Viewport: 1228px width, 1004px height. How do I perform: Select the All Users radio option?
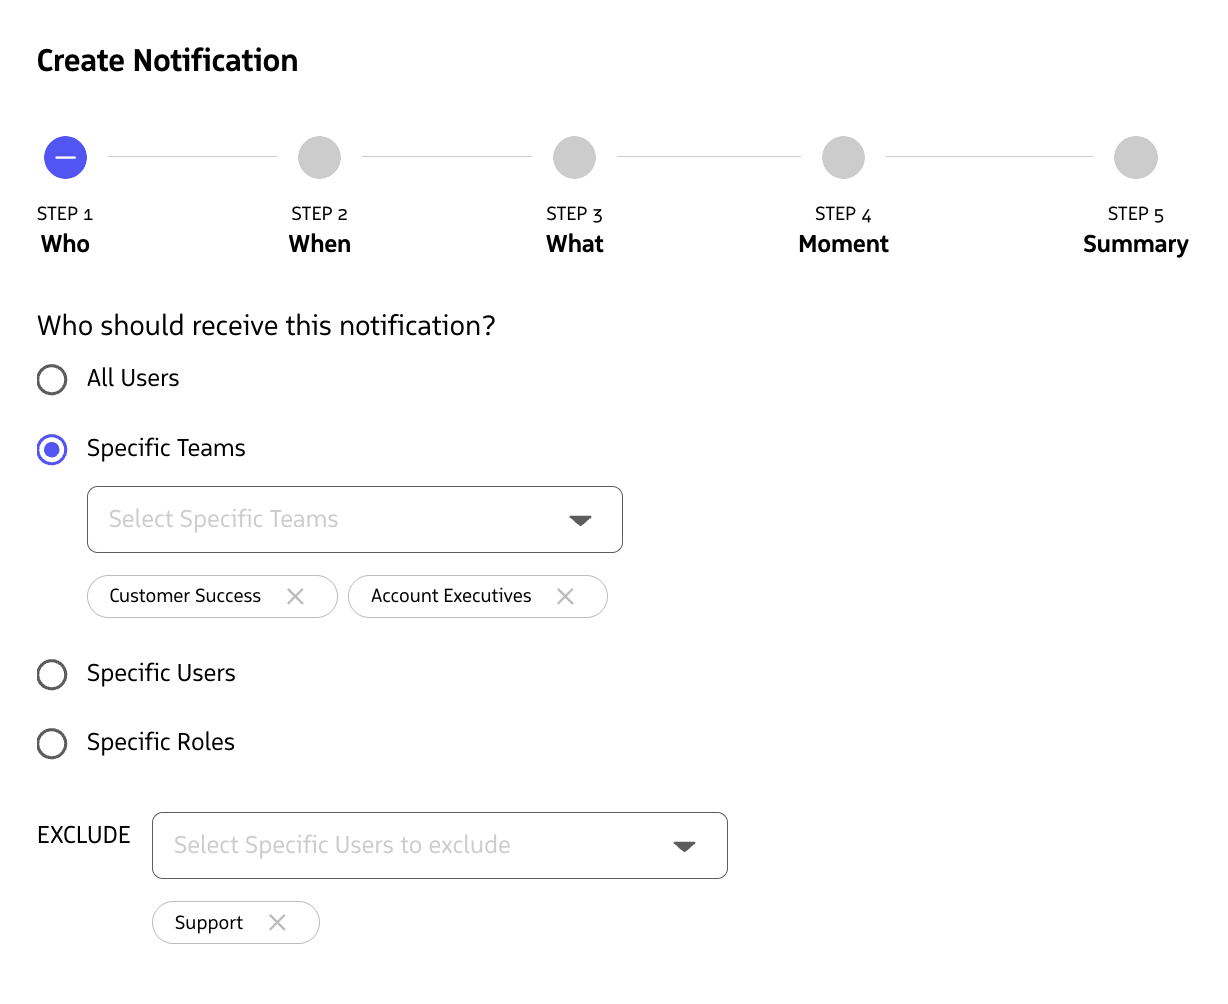click(x=51, y=379)
